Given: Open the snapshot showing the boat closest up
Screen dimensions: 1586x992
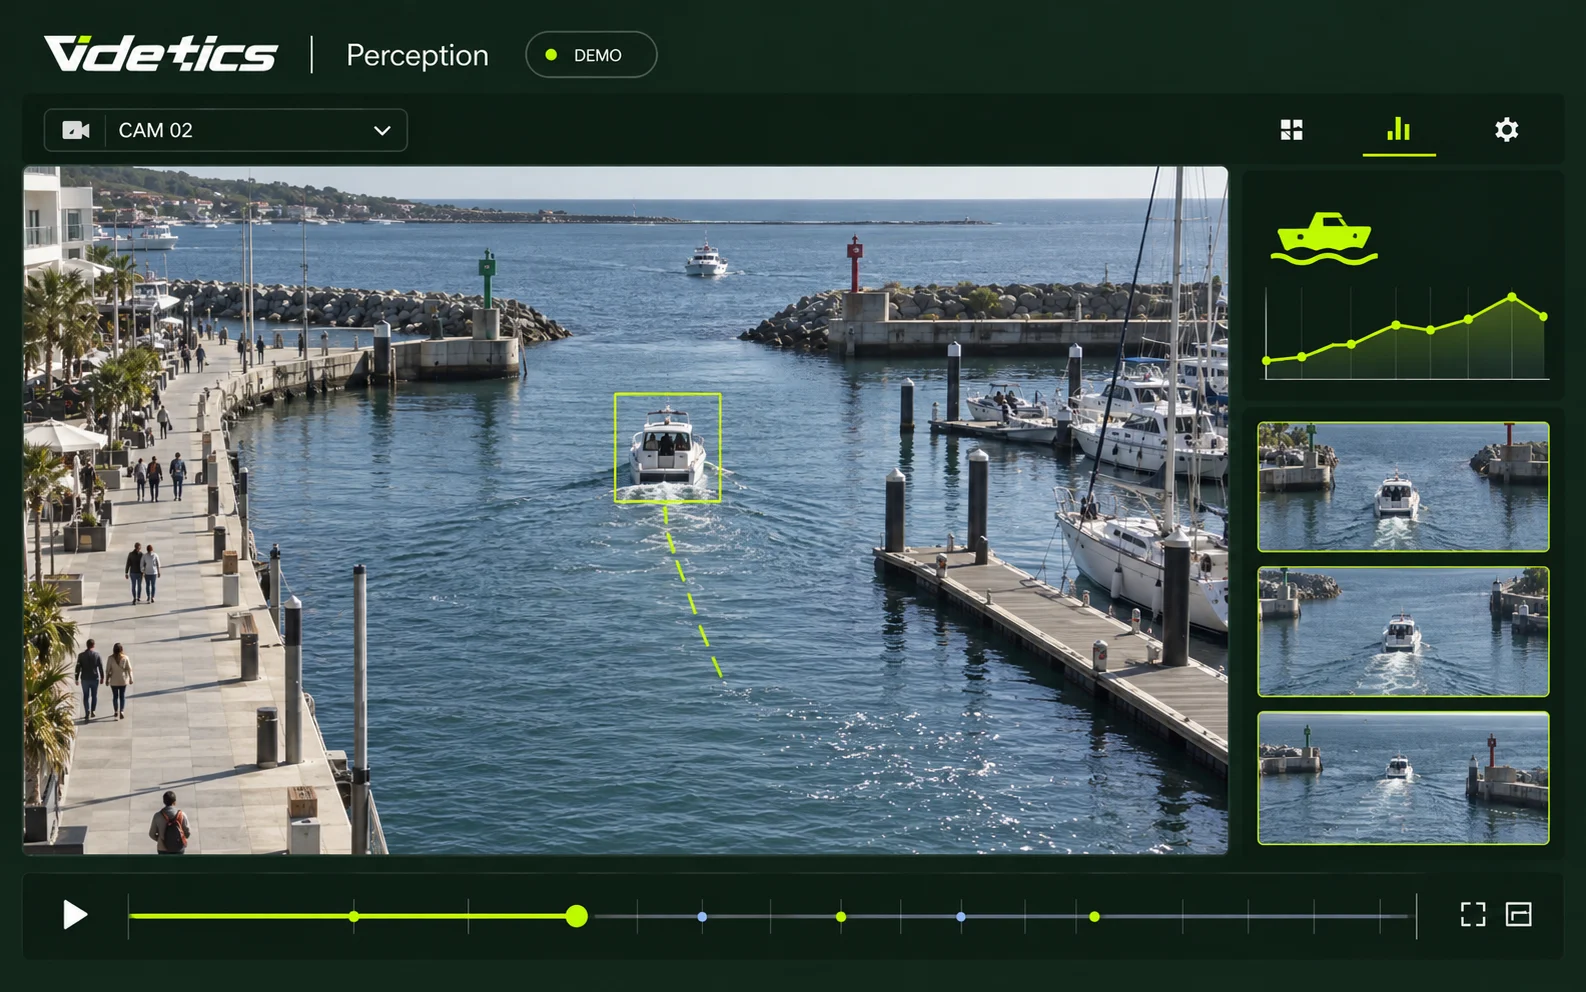Looking at the screenshot, I should tap(1403, 487).
